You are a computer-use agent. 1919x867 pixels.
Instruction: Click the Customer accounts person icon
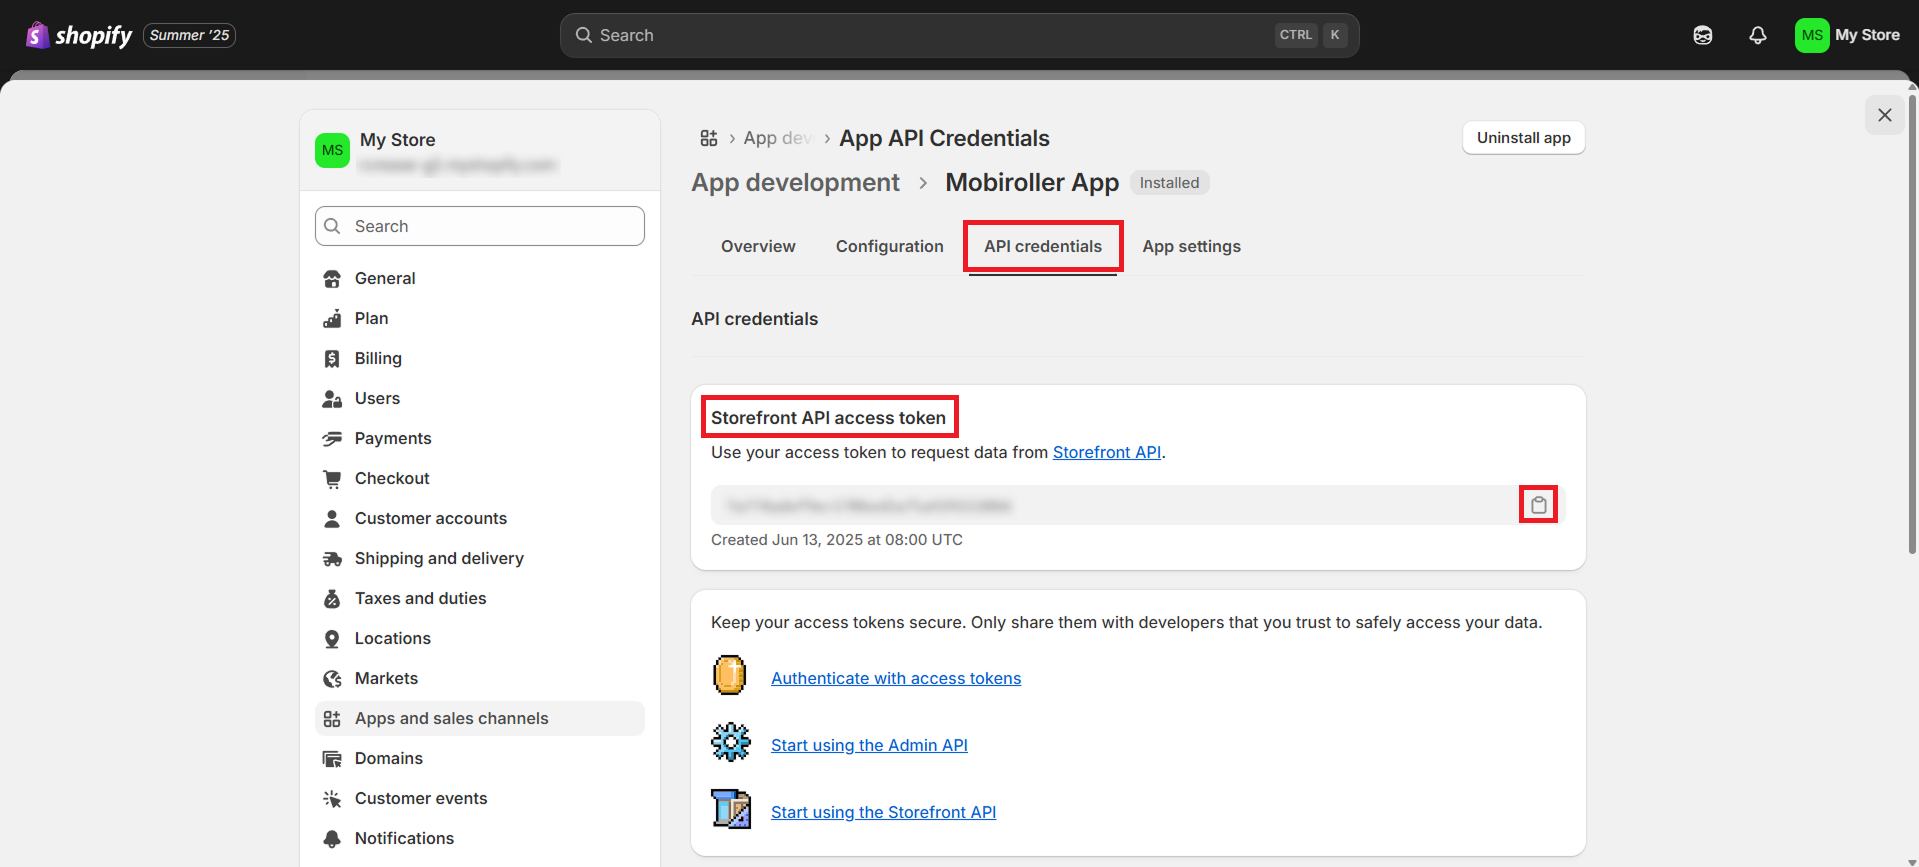(332, 519)
